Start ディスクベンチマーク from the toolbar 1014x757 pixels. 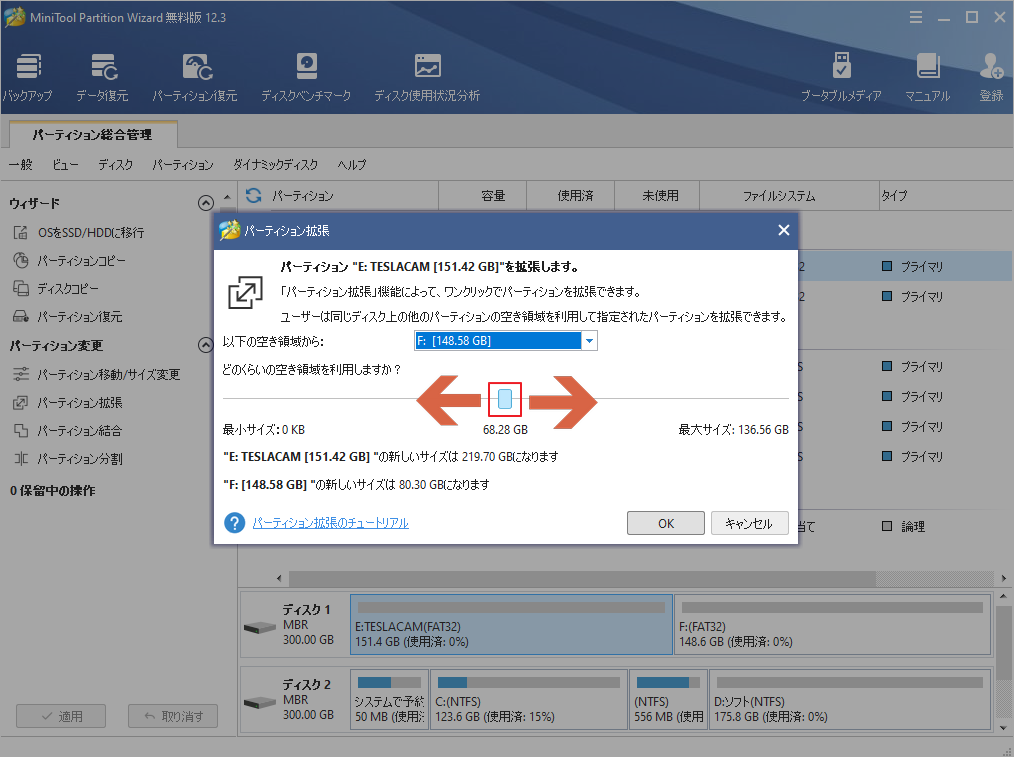click(307, 78)
